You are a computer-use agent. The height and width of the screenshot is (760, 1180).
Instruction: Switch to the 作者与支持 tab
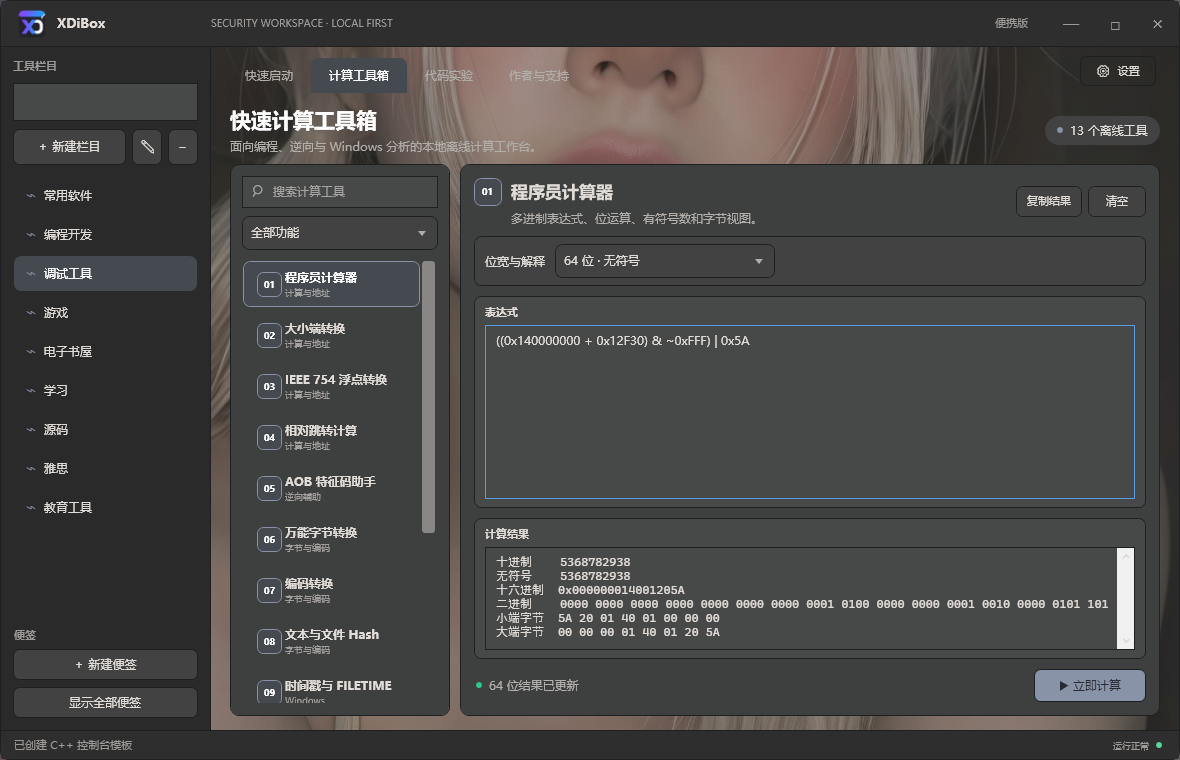pos(539,76)
